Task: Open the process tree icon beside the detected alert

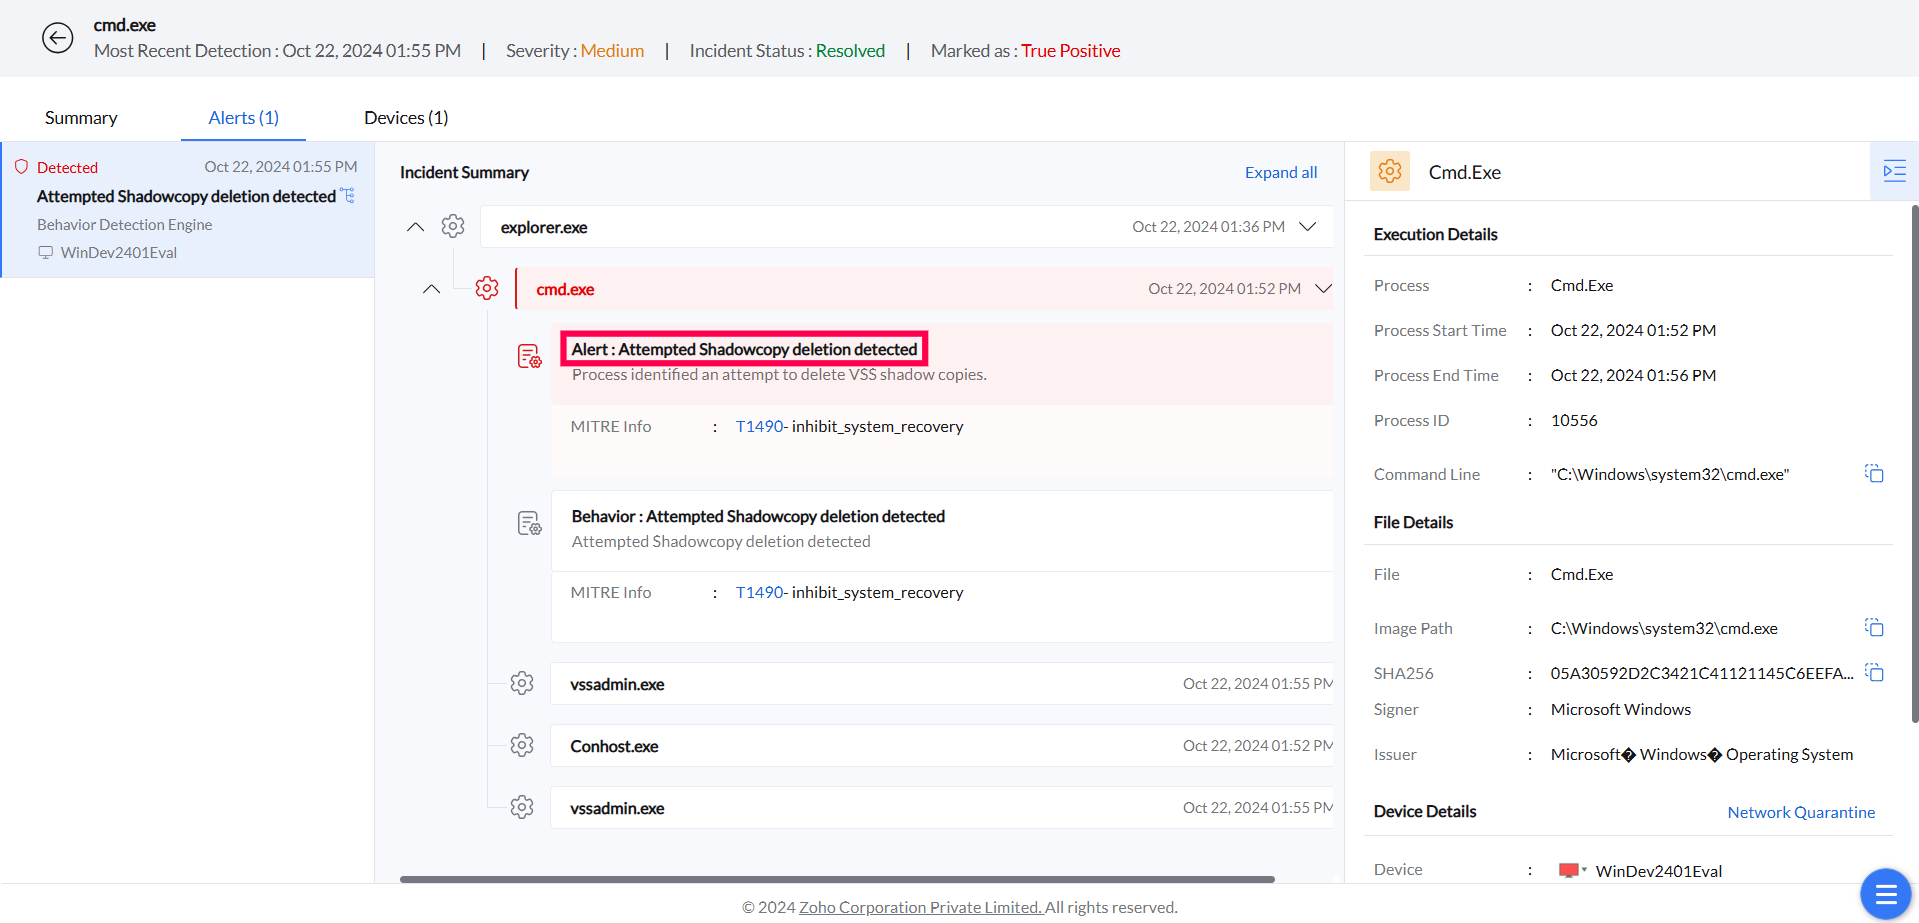Action: pos(348,195)
